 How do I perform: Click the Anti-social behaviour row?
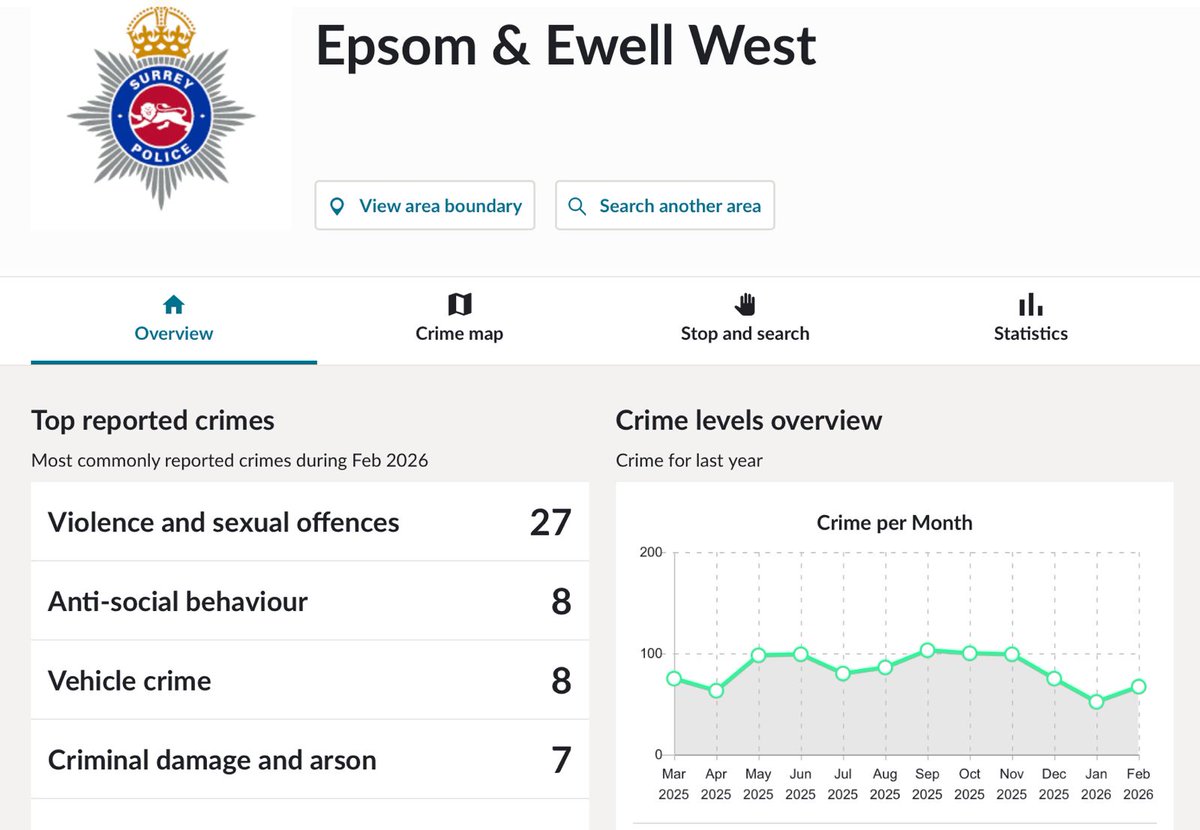pyautogui.click(x=310, y=600)
